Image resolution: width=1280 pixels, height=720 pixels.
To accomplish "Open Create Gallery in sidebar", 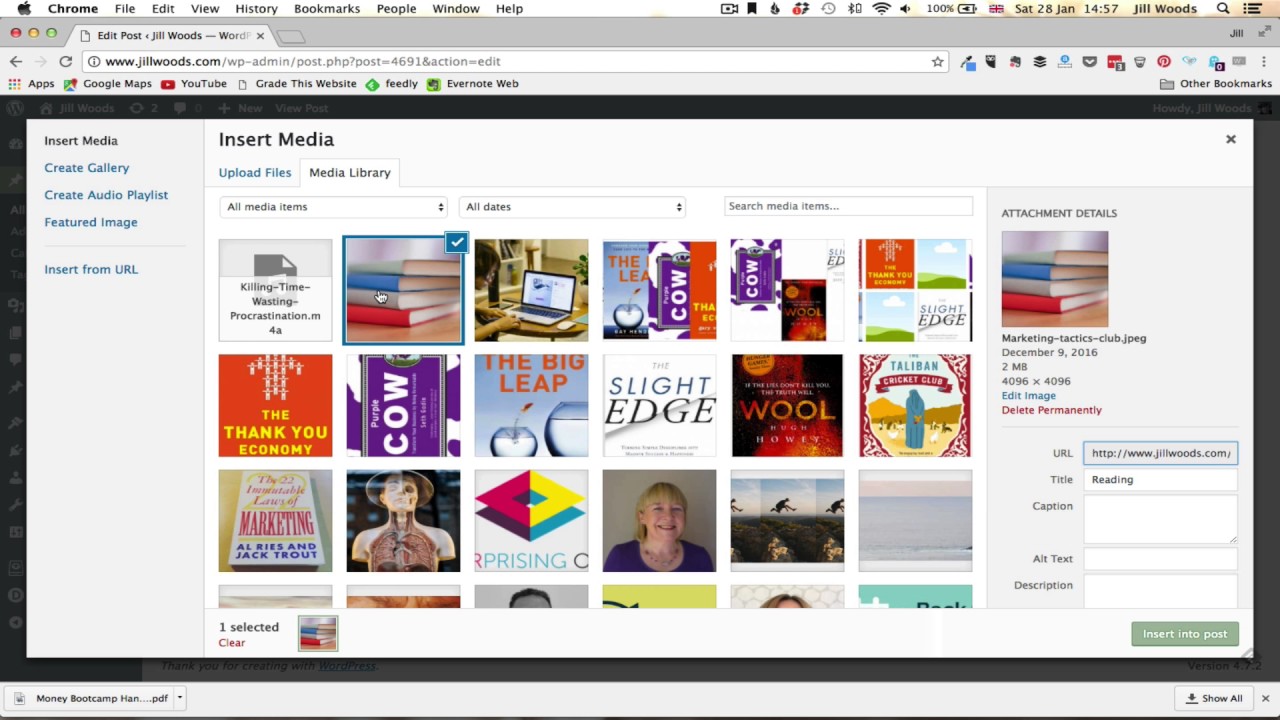I will pyautogui.click(x=87, y=168).
